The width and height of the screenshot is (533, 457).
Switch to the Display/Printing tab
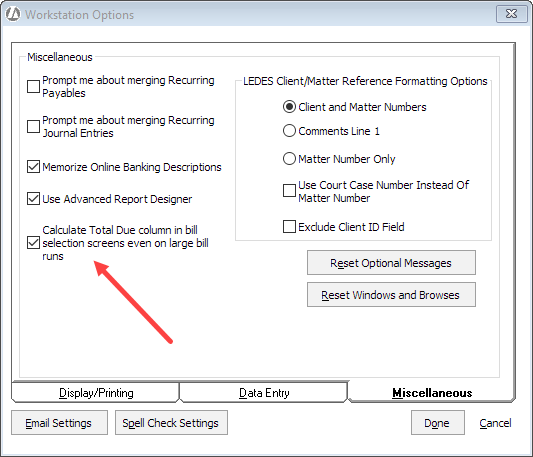96,393
